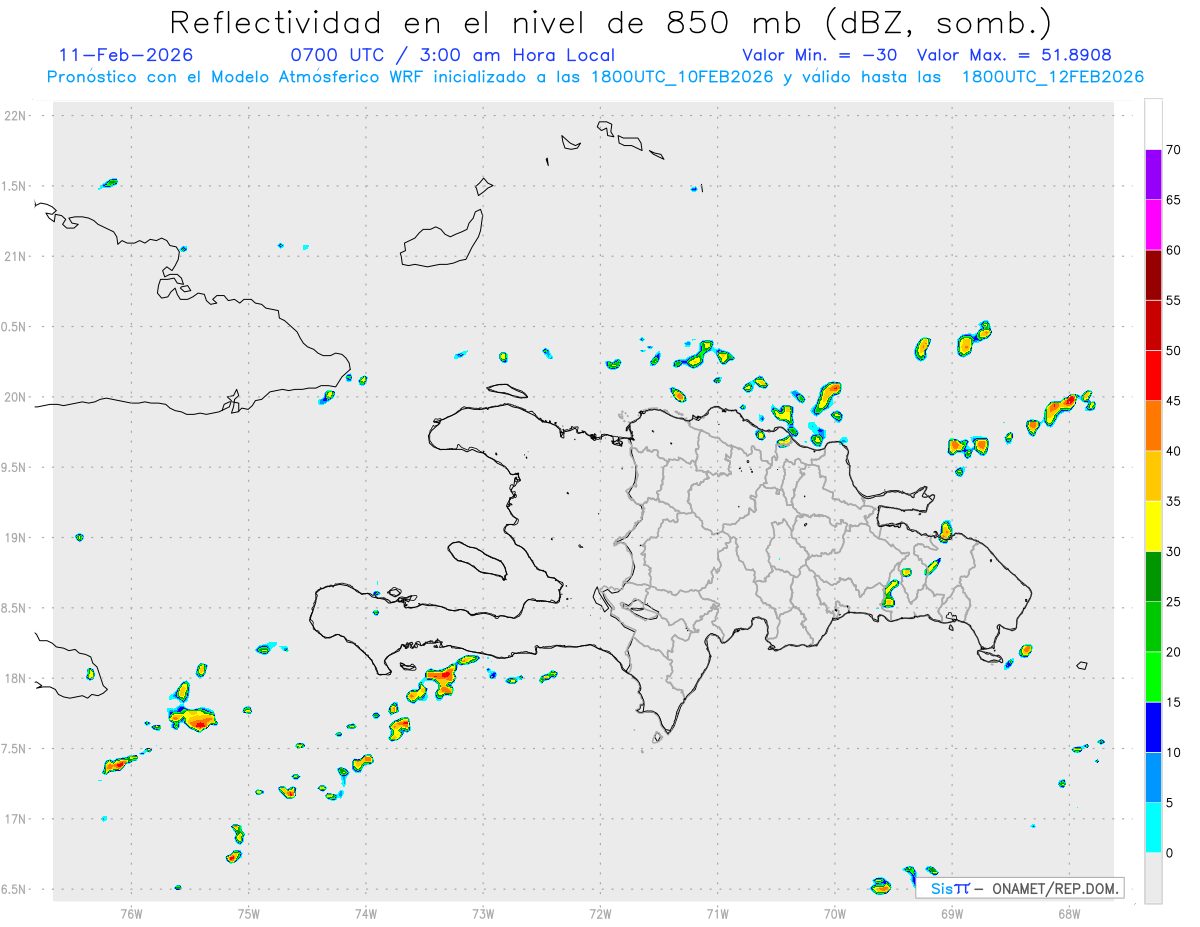Click longitude label '68W'

1069,913
